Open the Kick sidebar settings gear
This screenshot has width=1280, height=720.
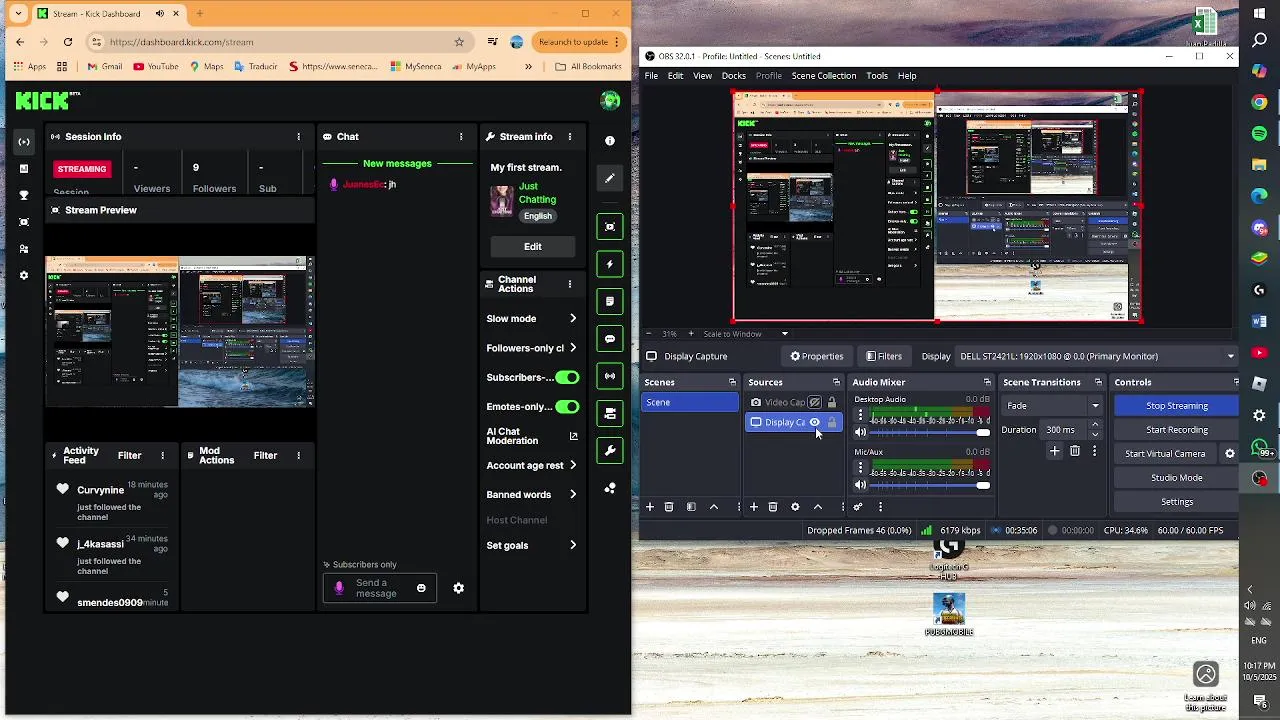coord(24,275)
